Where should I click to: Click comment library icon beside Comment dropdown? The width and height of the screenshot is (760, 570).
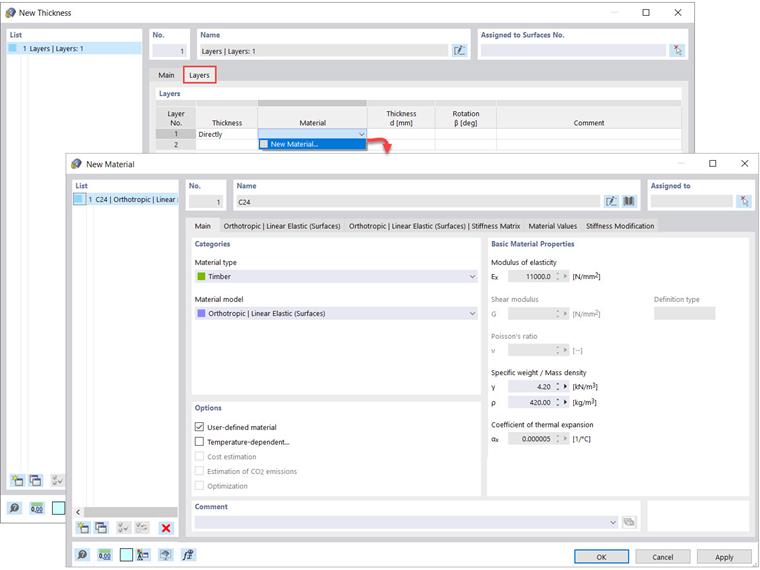(629, 522)
